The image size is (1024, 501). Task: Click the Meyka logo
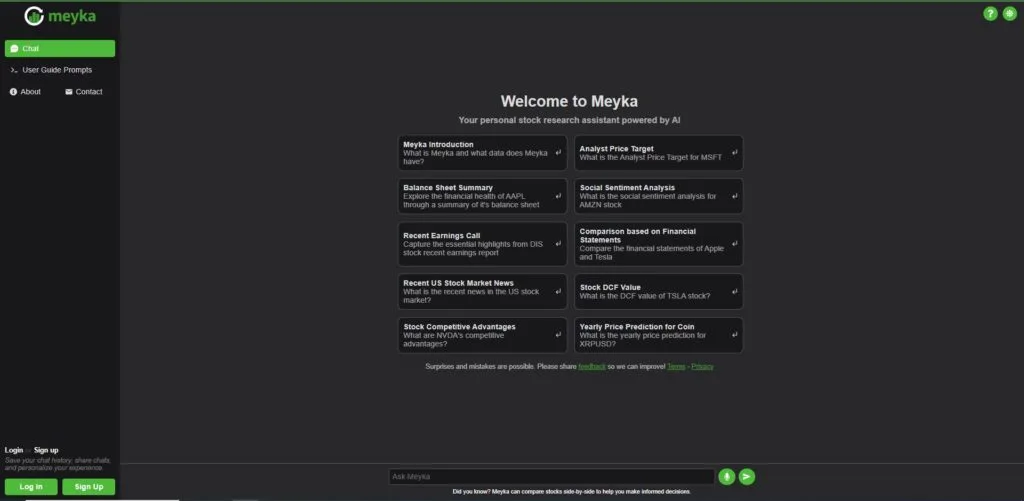point(59,16)
